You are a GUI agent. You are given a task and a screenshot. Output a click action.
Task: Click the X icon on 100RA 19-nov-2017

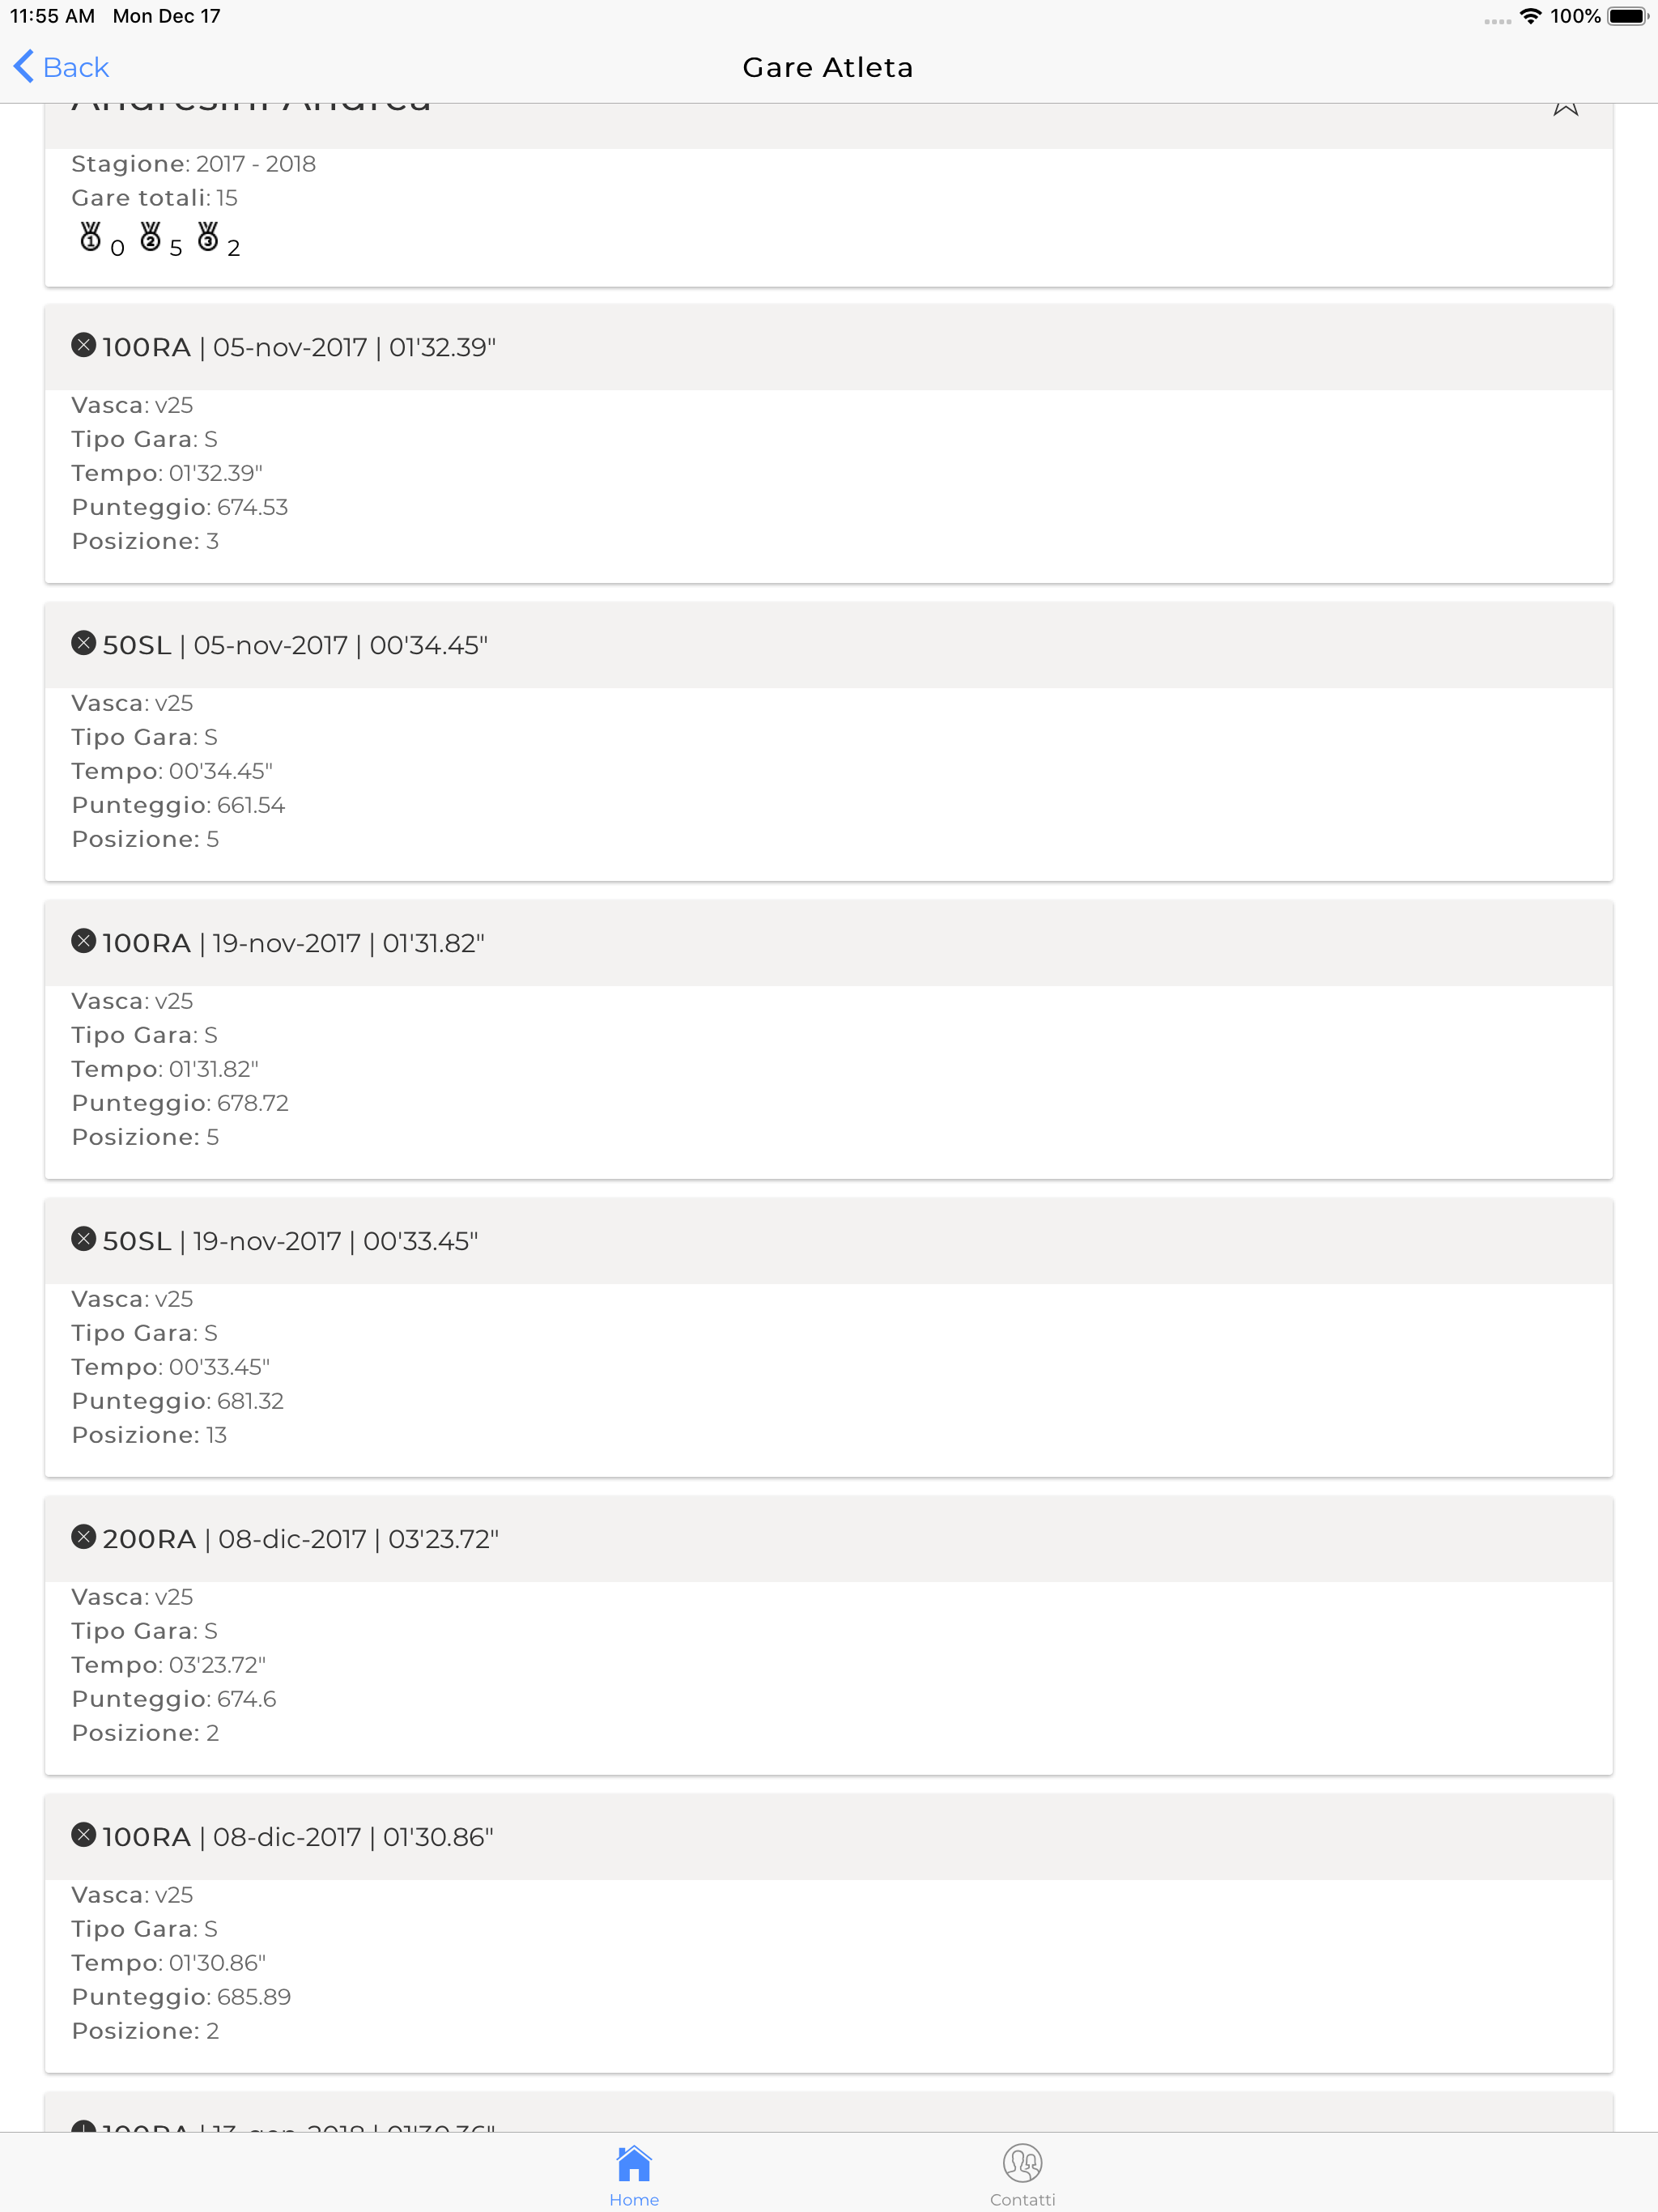coord(84,941)
